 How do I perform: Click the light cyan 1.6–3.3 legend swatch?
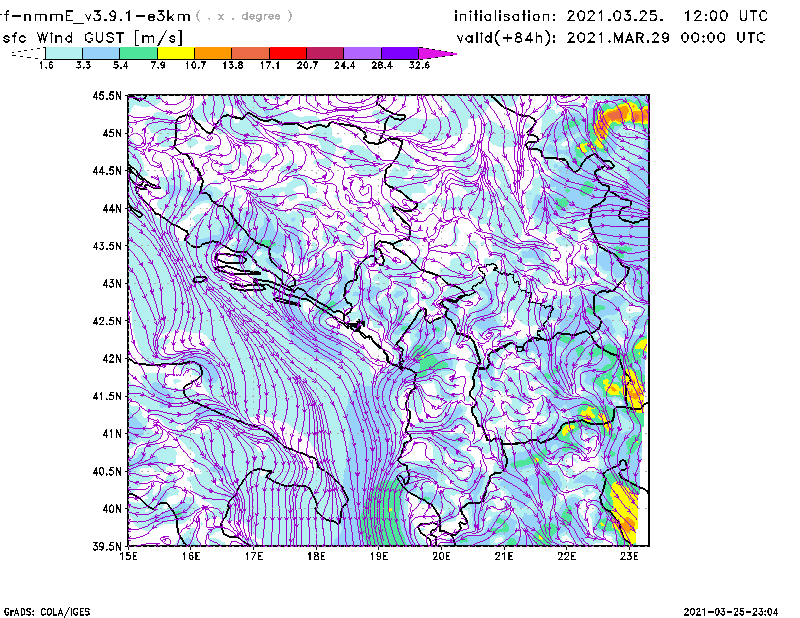point(64,53)
